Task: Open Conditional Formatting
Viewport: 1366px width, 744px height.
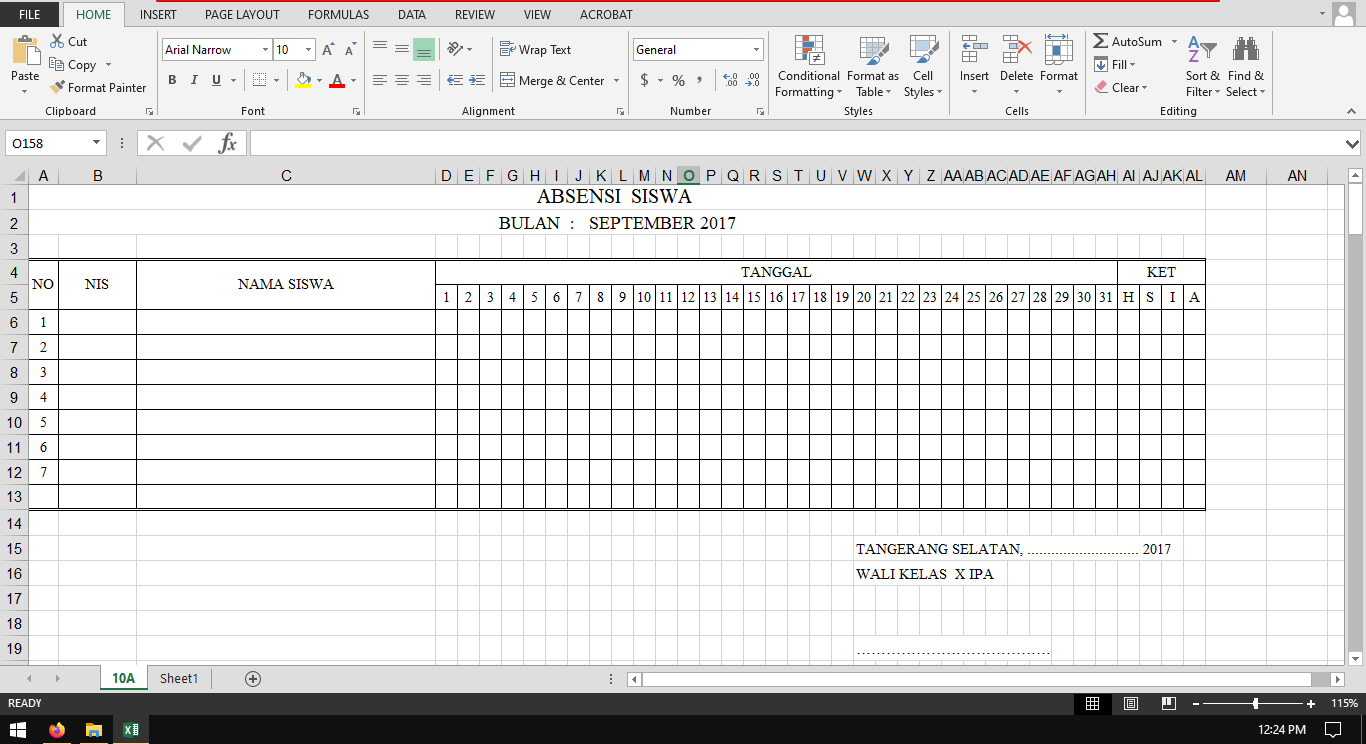Action: [807, 65]
